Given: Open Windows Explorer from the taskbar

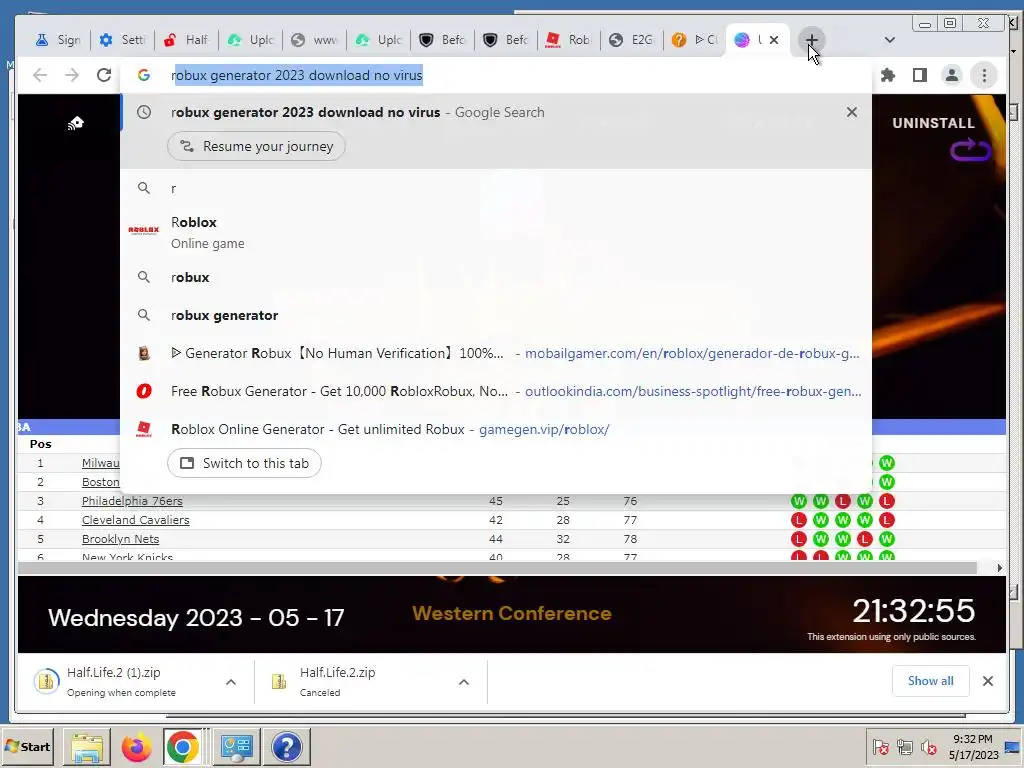Looking at the screenshot, I should [x=87, y=747].
